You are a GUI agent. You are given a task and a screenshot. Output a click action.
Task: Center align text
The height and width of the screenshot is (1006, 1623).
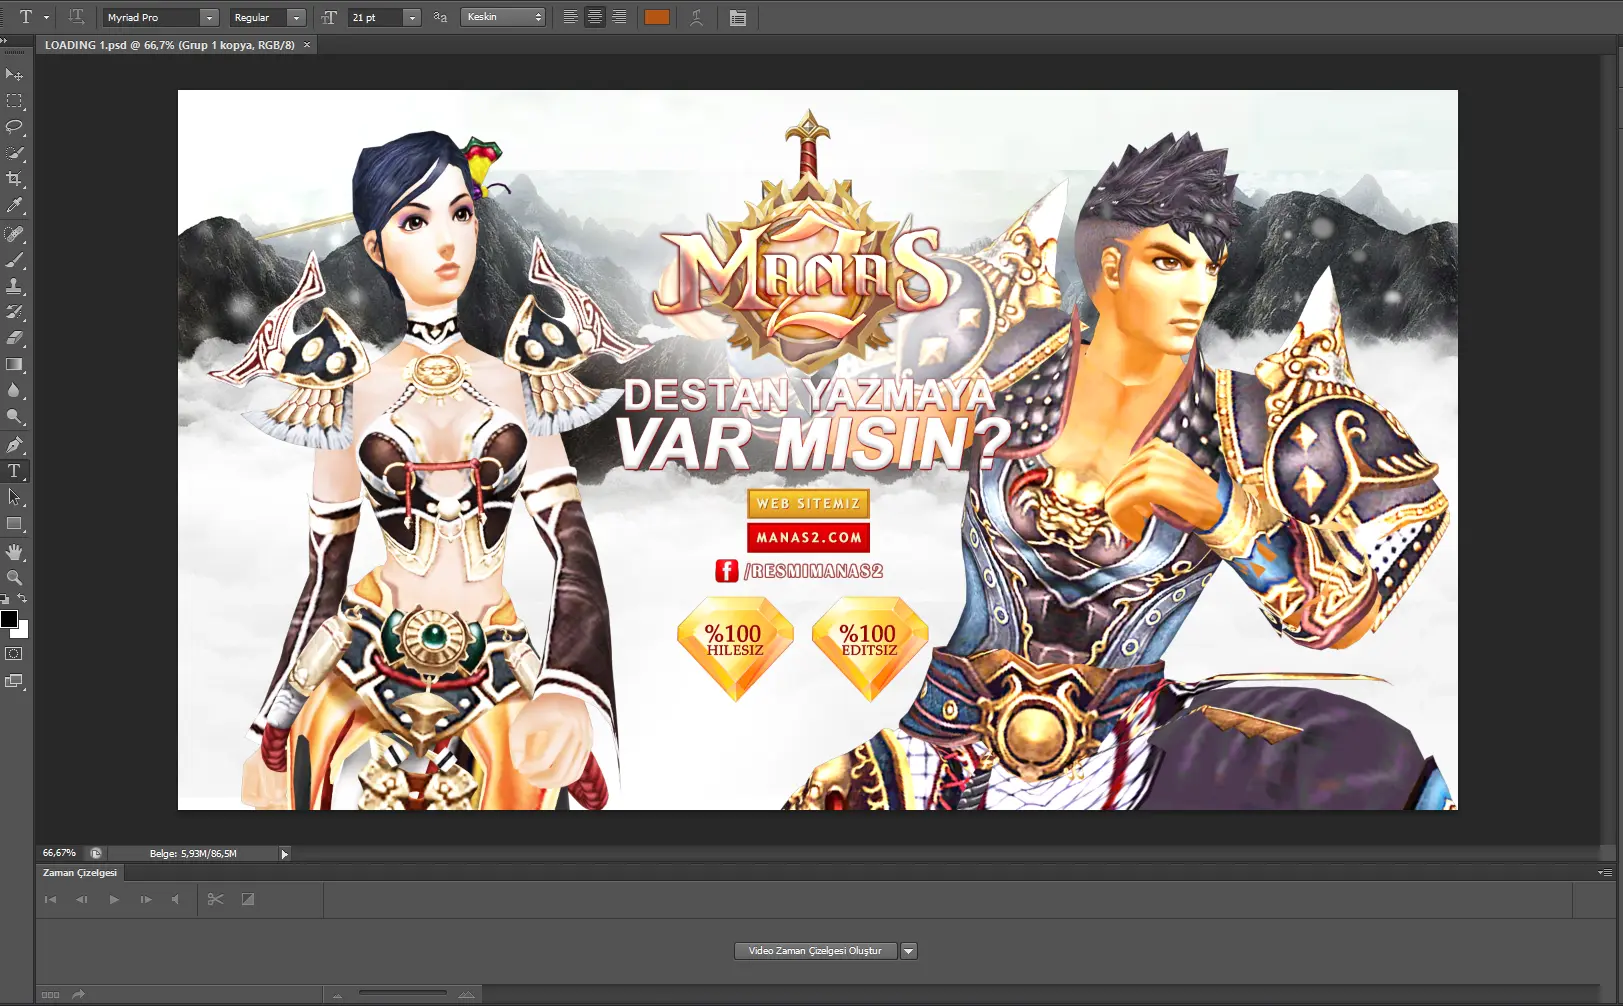click(x=595, y=17)
